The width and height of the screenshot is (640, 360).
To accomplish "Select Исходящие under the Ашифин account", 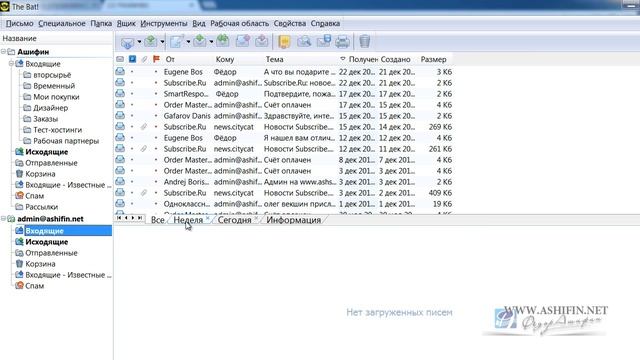I will pyautogui.click(x=47, y=152).
